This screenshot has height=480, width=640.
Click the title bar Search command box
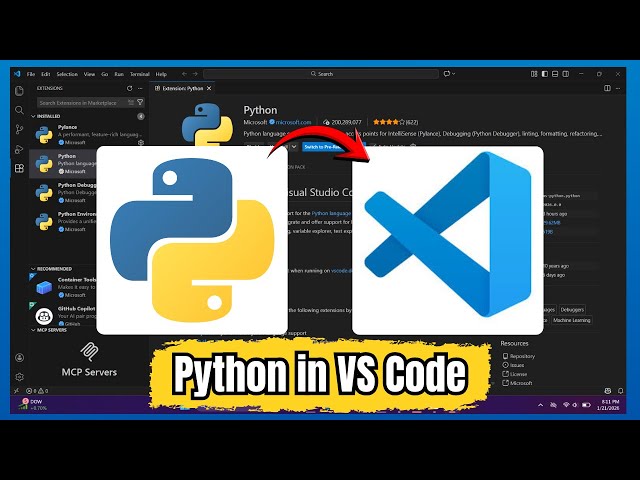point(321,74)
